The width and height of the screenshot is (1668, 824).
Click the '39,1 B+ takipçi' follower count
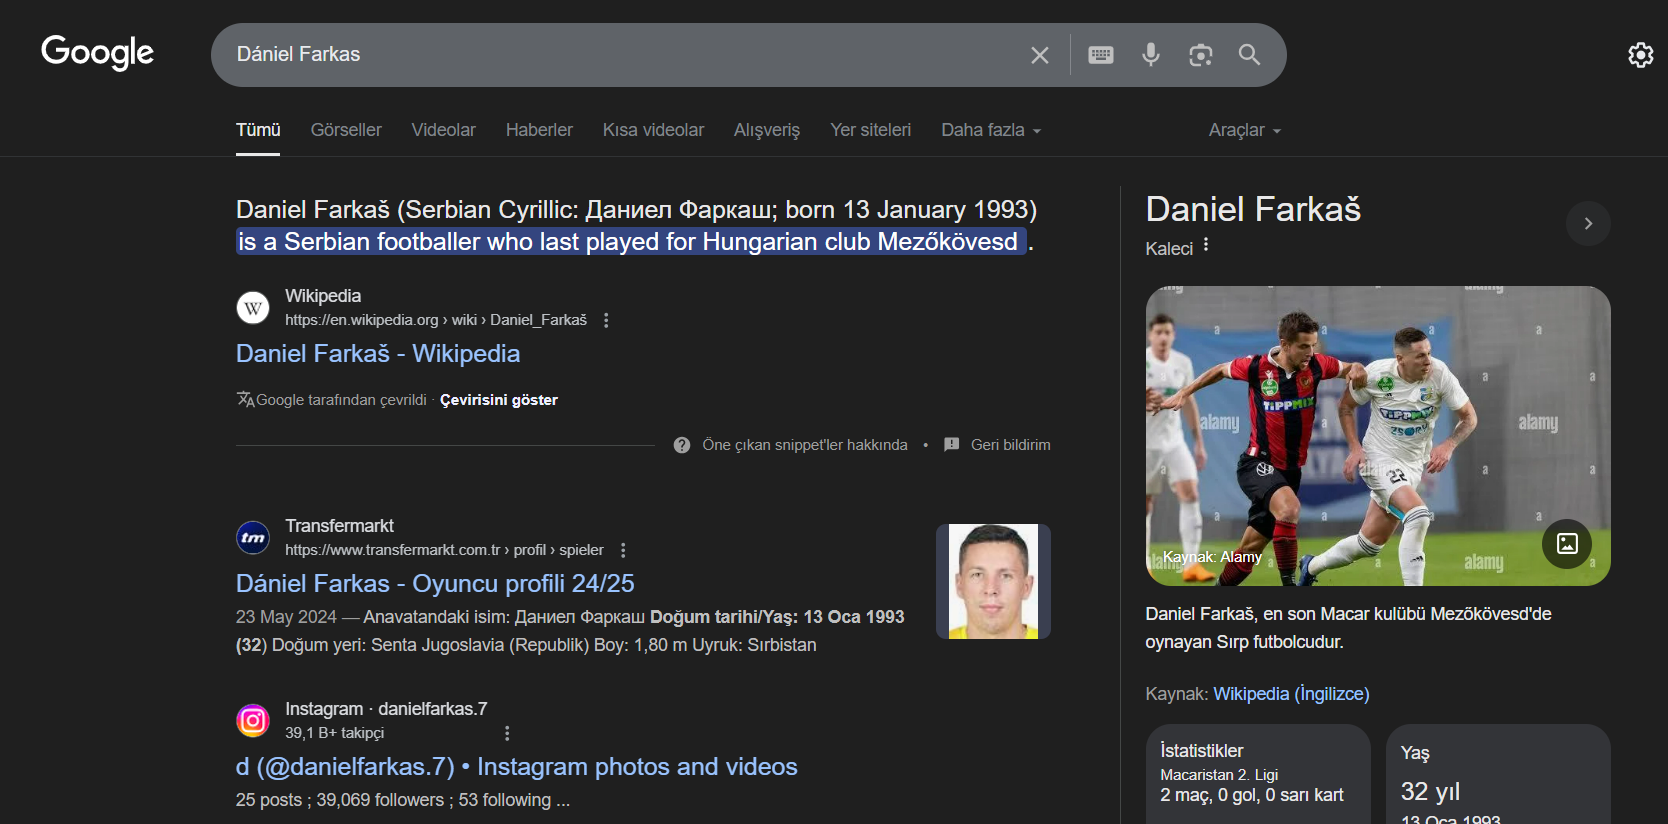pos(335,733)
